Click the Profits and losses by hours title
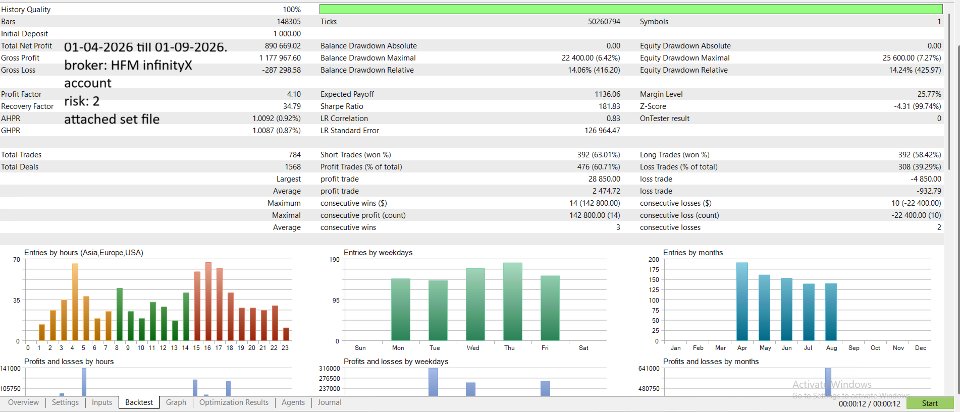 69,362
